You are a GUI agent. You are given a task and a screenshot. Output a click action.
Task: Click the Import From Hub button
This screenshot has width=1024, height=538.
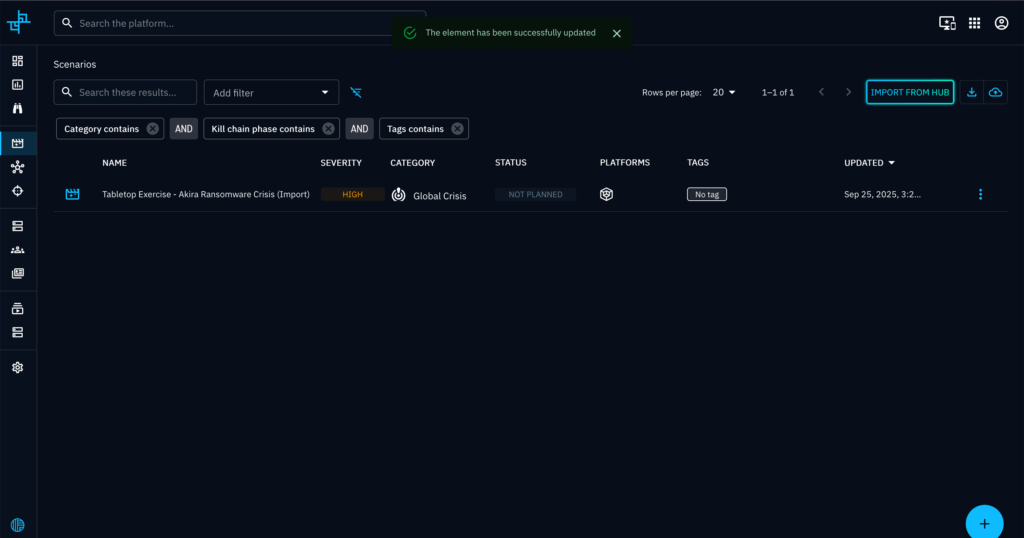(x=909, y=92)
